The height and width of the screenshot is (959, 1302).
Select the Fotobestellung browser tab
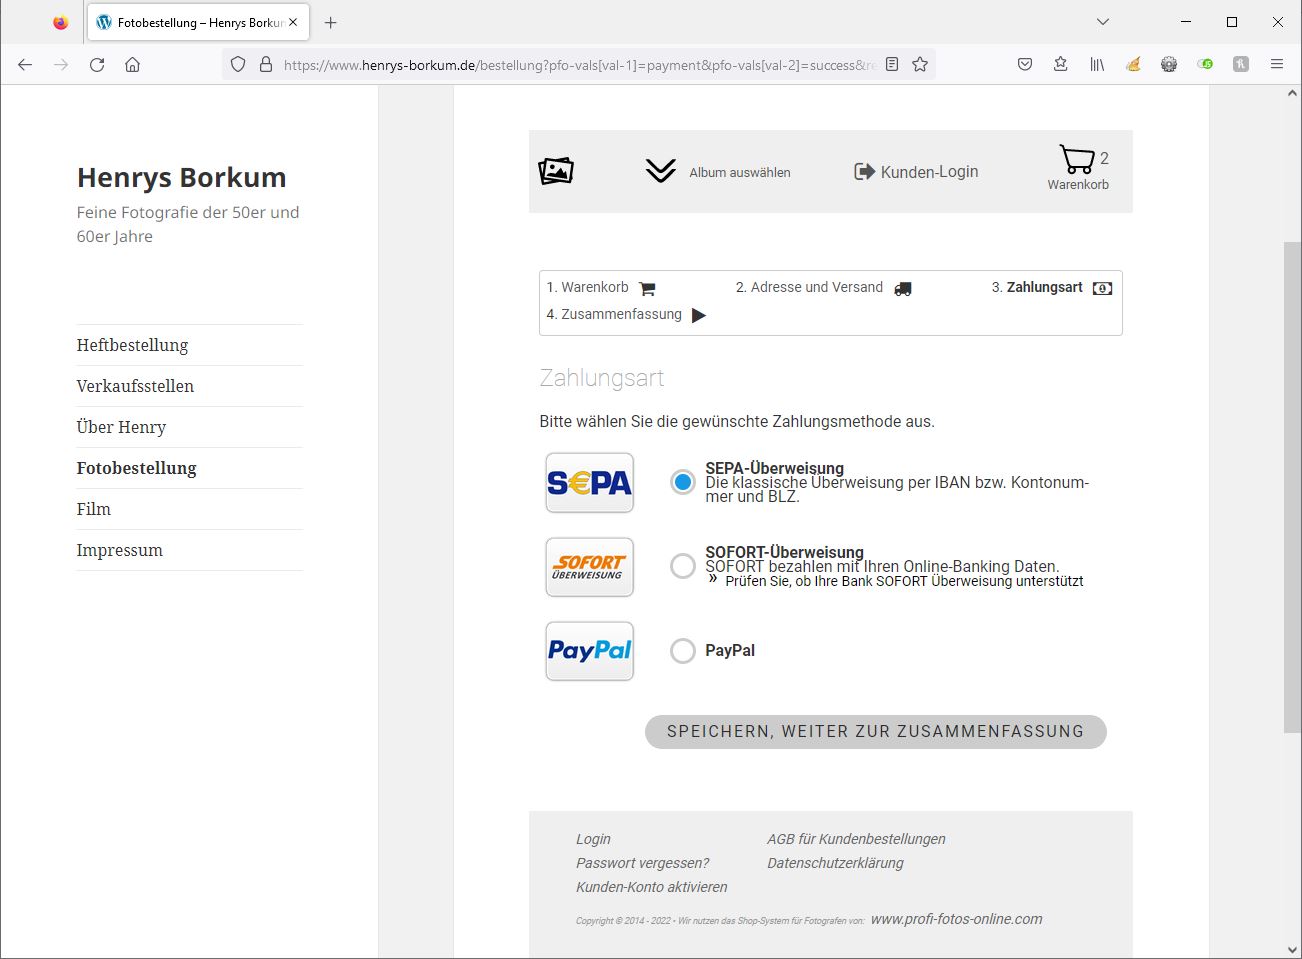tap(199, 22)
